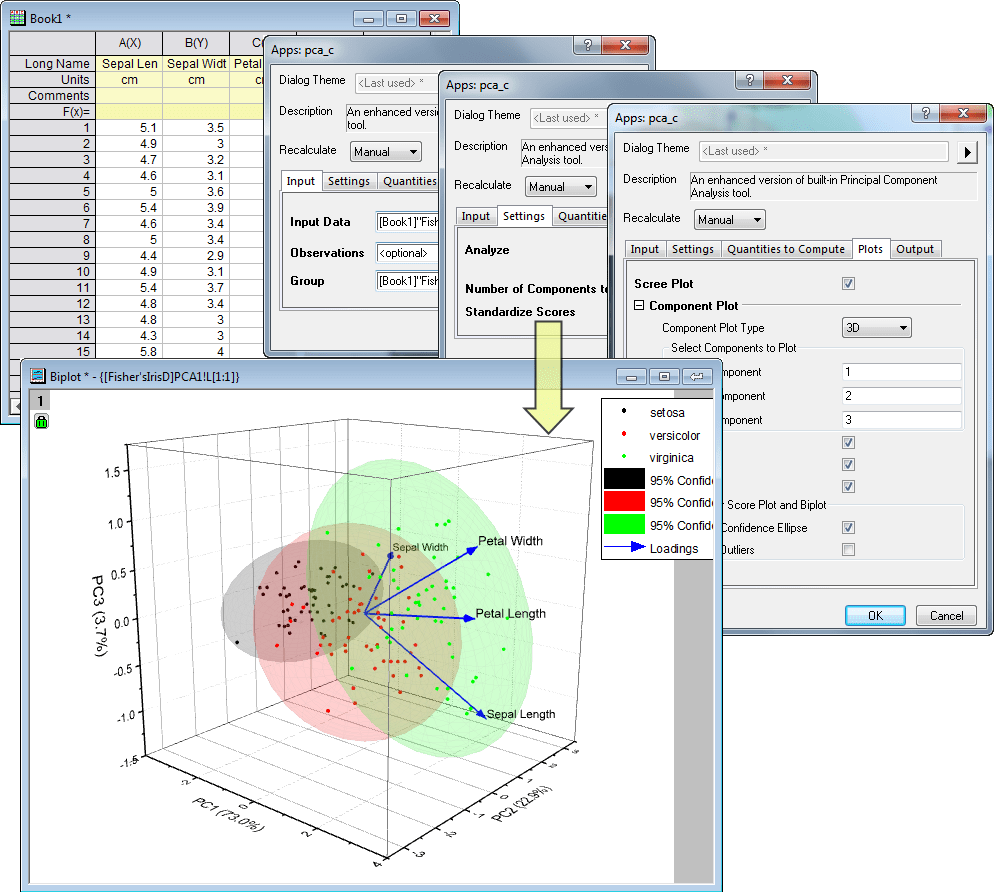Viewport: 995px width, 892px height.
Task: Toggle the Confidence Ellipse checkbox
Action: (848, 527)
